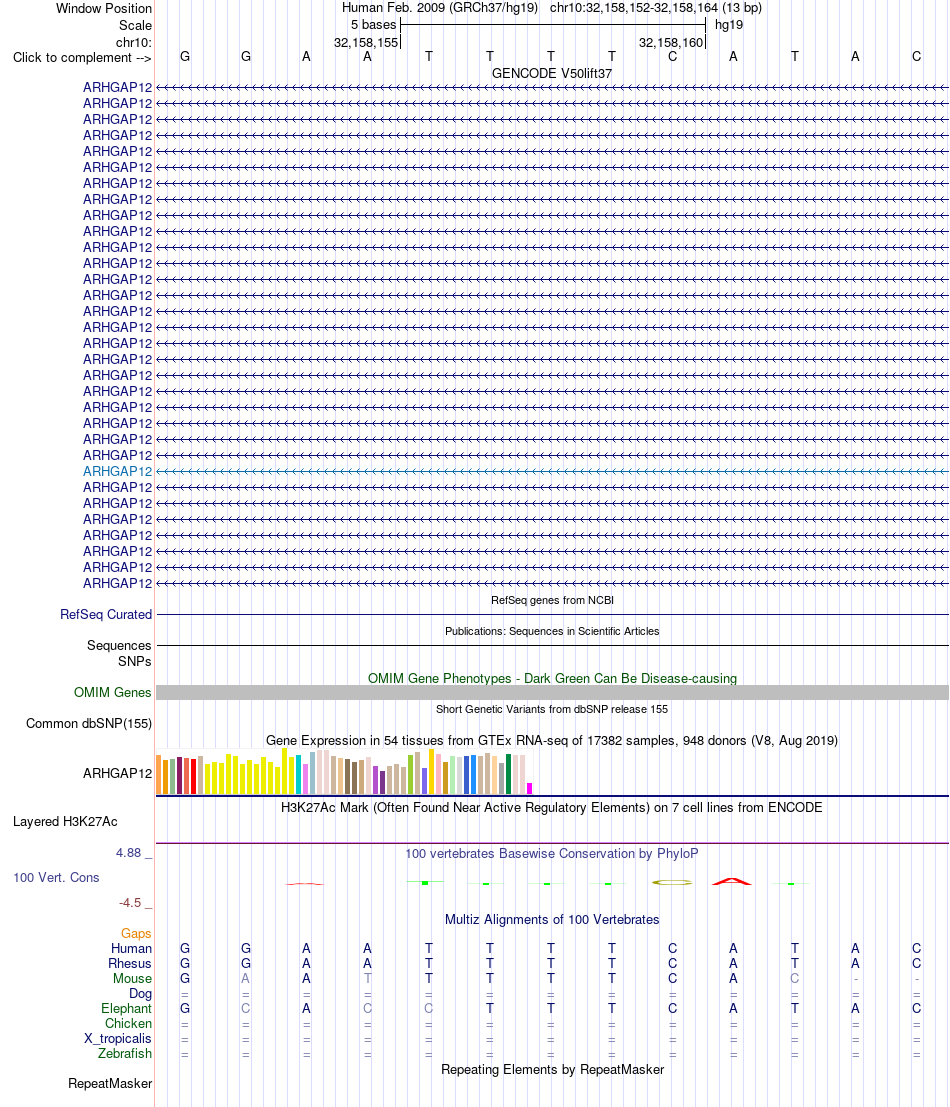Click the 'Human Feb. 2009 (GRCh37/hg19)' heading

440,8
